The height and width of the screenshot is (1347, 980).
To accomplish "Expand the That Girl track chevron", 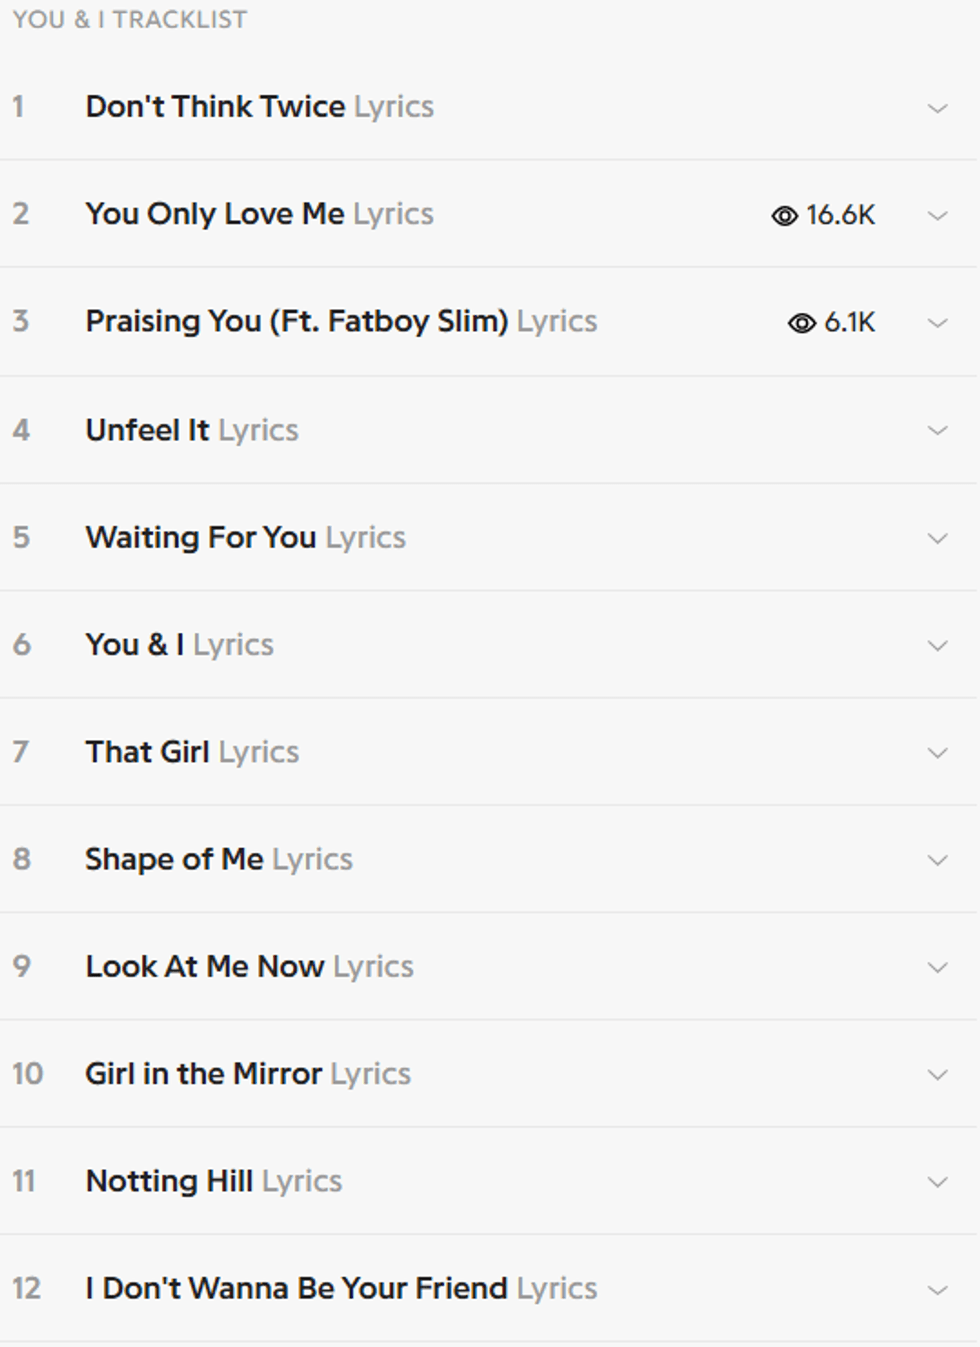I will click(x=937, y=753).
